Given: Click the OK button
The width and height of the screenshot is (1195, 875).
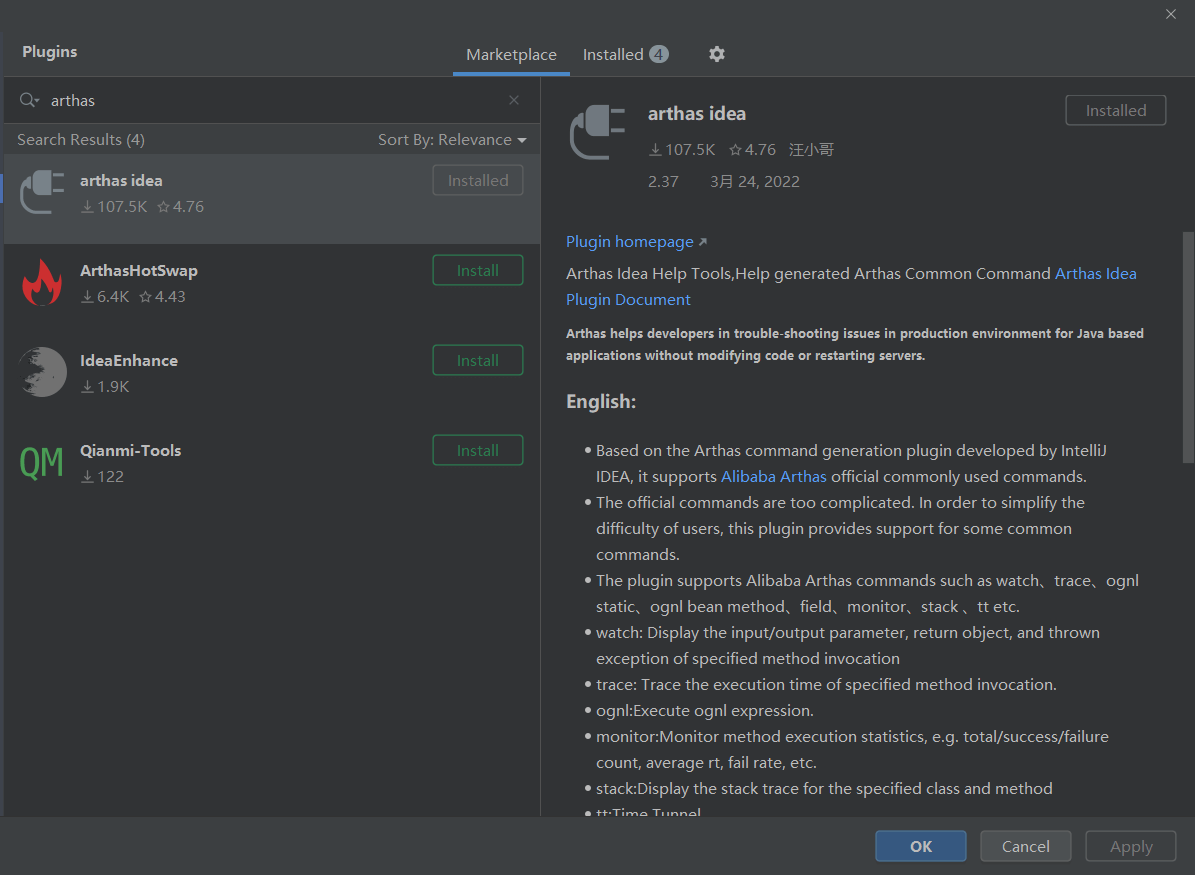Looking at the screenshot, I should [x=921, y=846].
